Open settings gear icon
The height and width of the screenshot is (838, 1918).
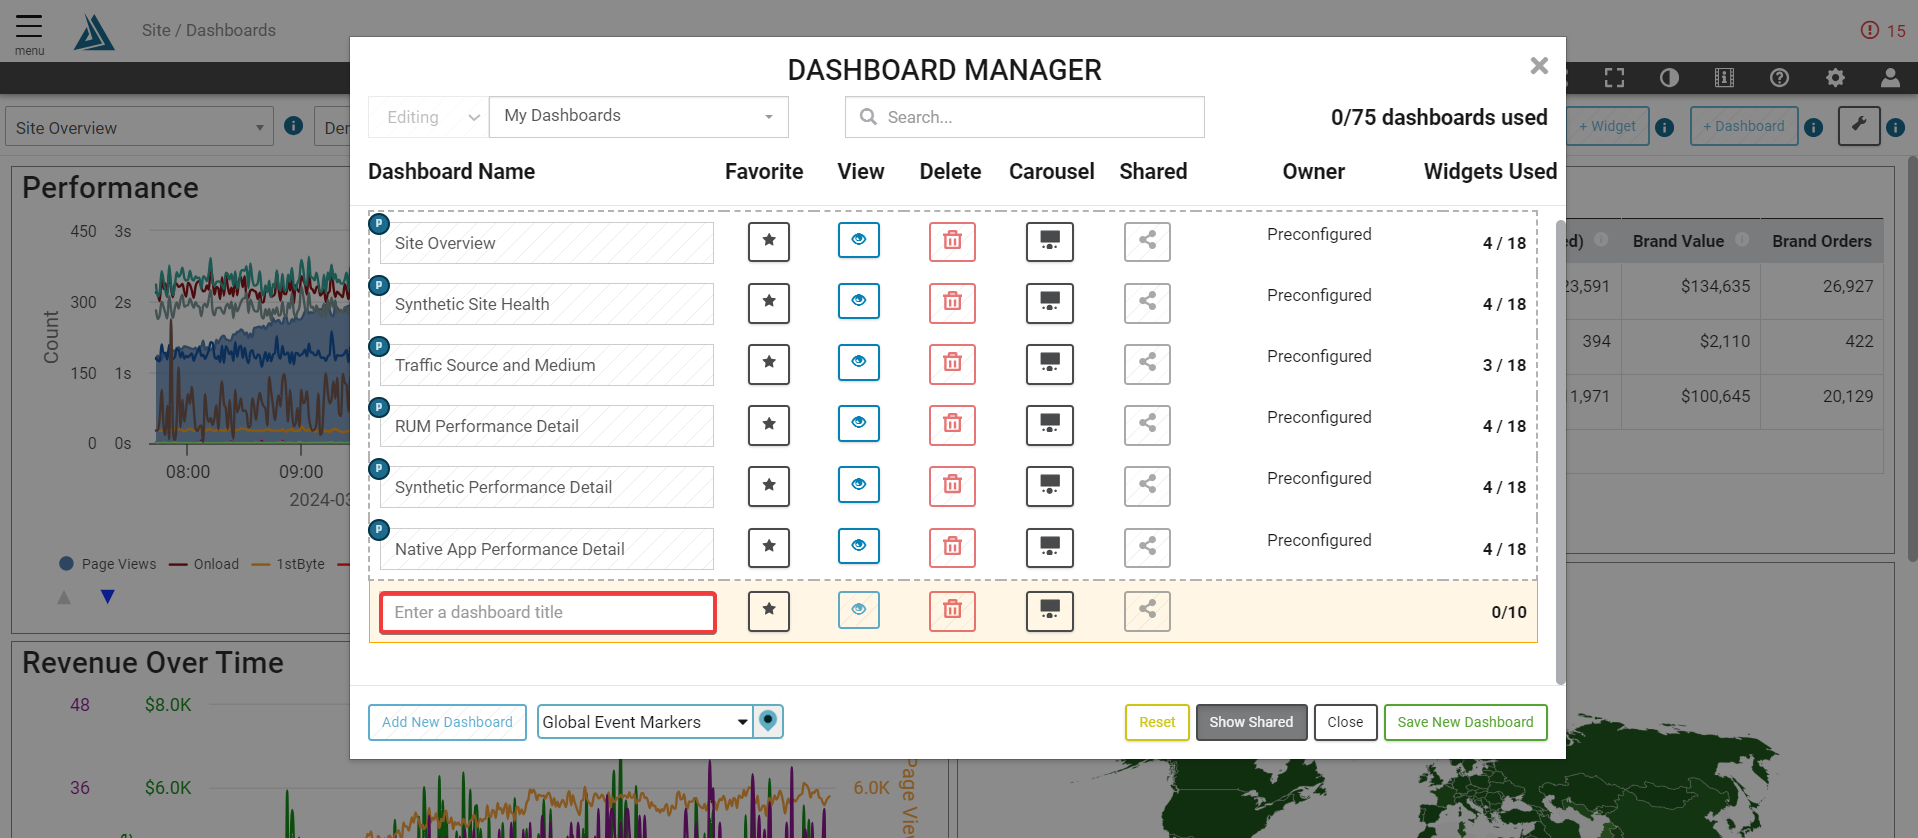coord(1835,78)
